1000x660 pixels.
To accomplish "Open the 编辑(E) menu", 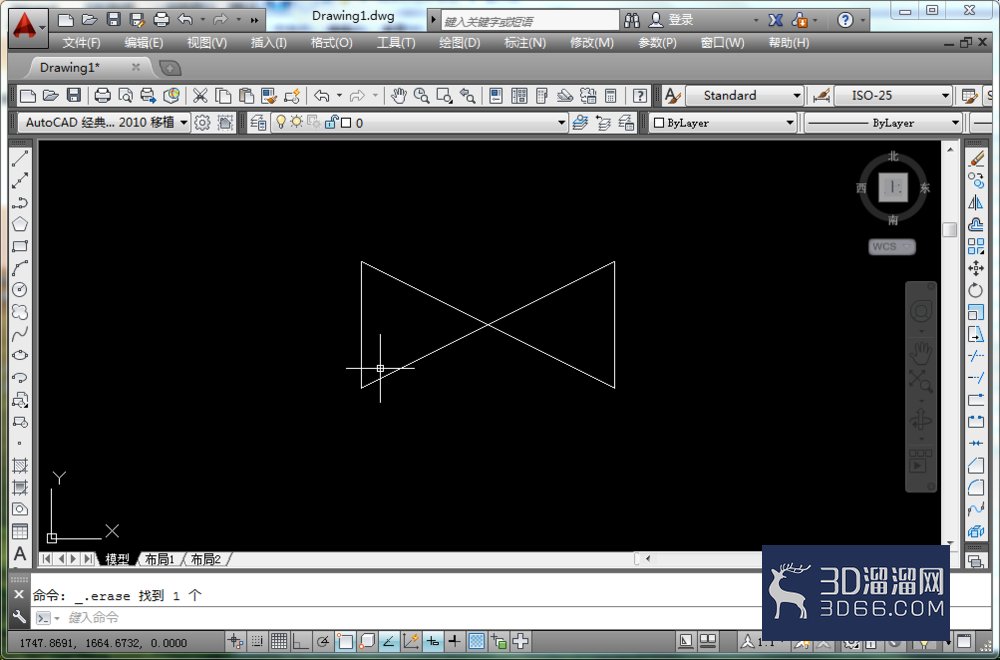I will (143, 43).
